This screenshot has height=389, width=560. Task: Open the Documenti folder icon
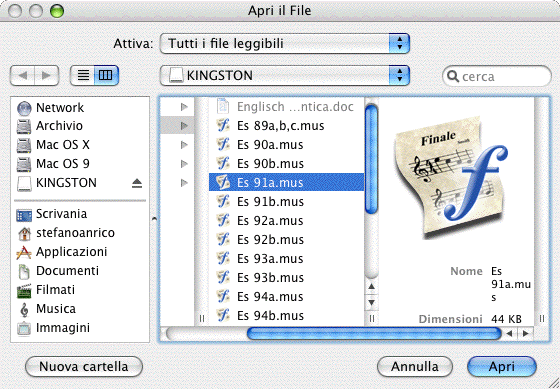[x=24, y=271]
